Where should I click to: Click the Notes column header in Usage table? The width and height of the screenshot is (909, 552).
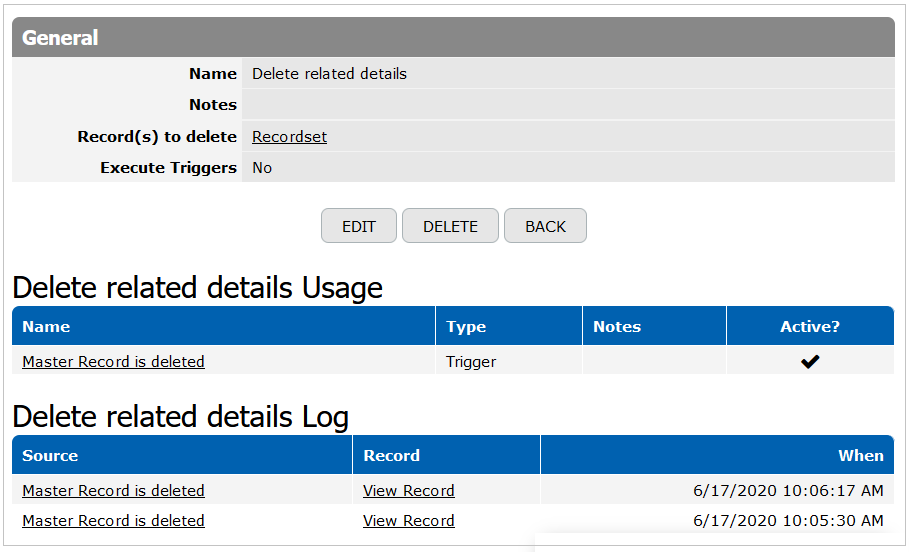655,326
